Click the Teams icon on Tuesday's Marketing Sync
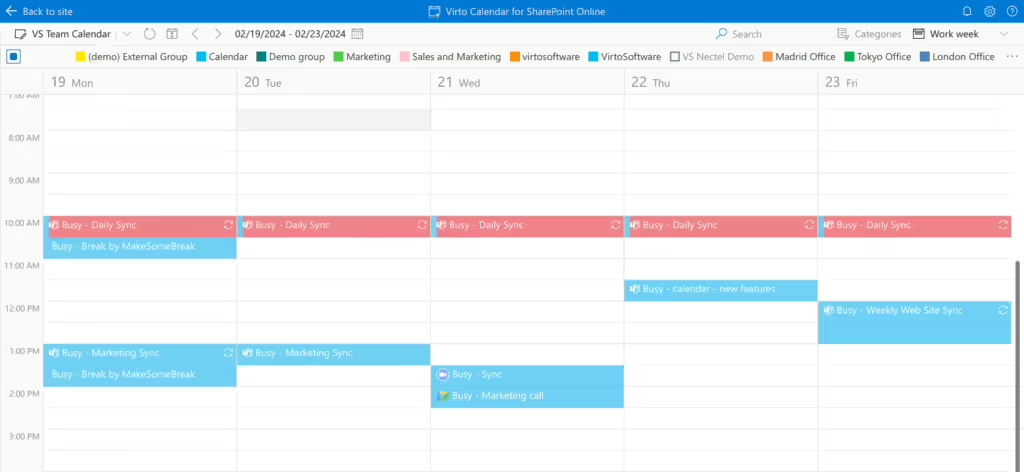The width and height of the screenshot is (1024, 472). [248, 353]
